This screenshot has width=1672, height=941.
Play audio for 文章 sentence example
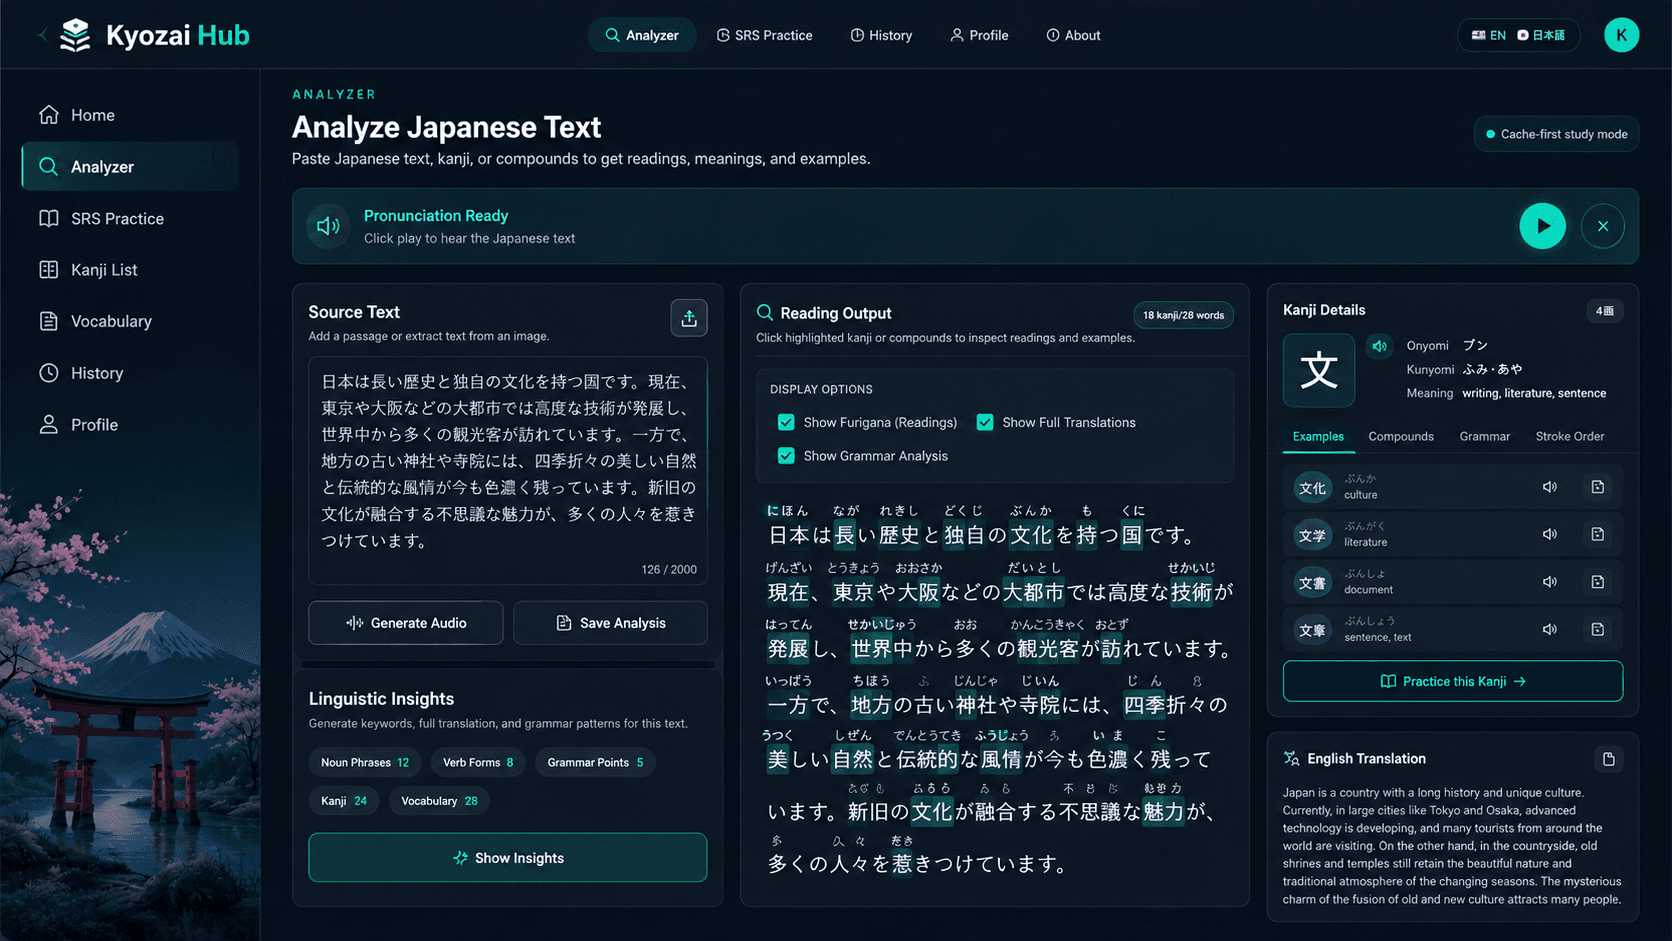tap(1549, 629)
